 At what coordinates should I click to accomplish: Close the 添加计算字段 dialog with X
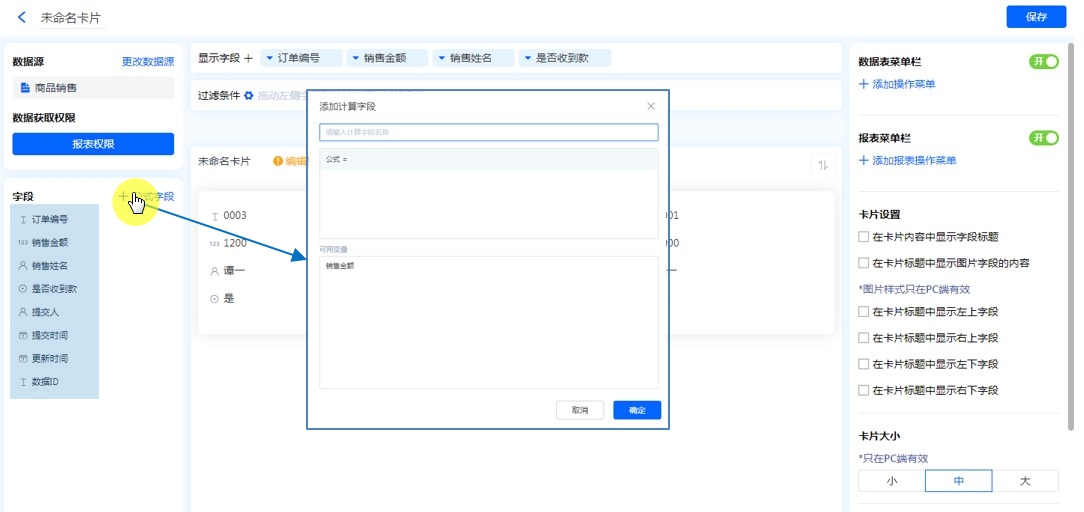pos(651,106)
